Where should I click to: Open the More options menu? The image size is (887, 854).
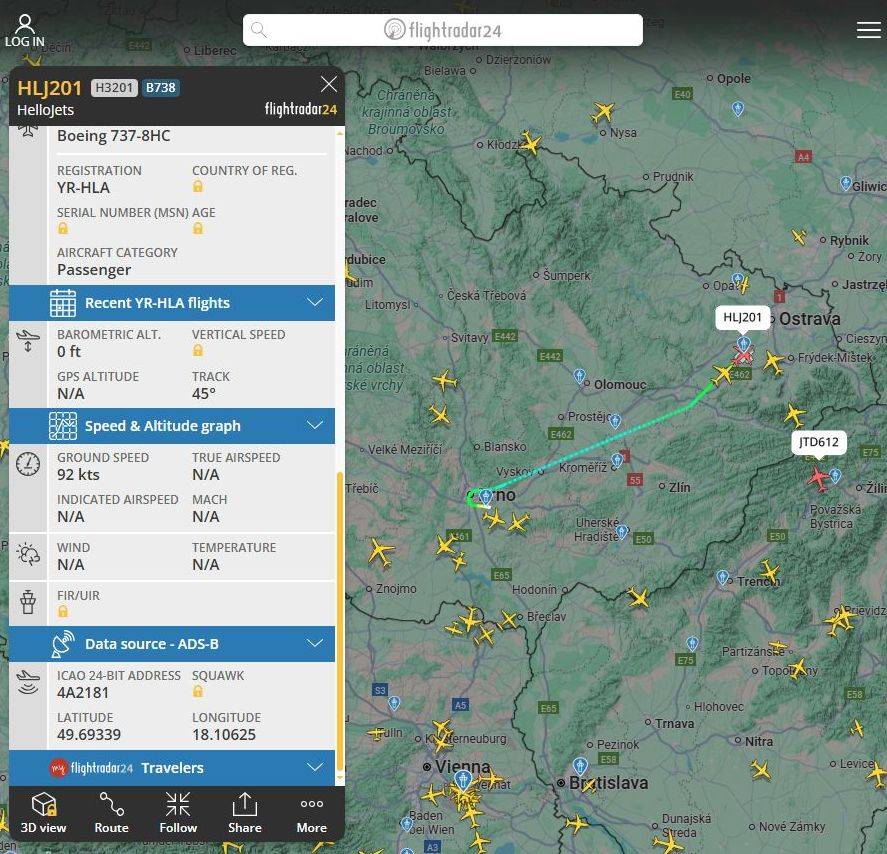click(311, 812)
